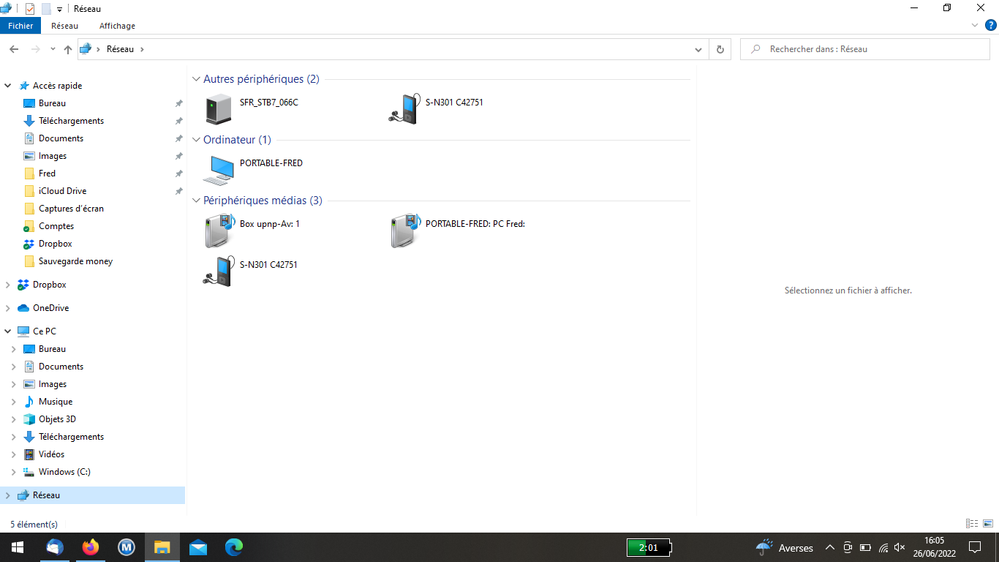Image resolution: width=999 pixels, height=562 pixels.
Task: Click the refresh button beside address bar
Action: pyautogui.click(x=720, y=49)
